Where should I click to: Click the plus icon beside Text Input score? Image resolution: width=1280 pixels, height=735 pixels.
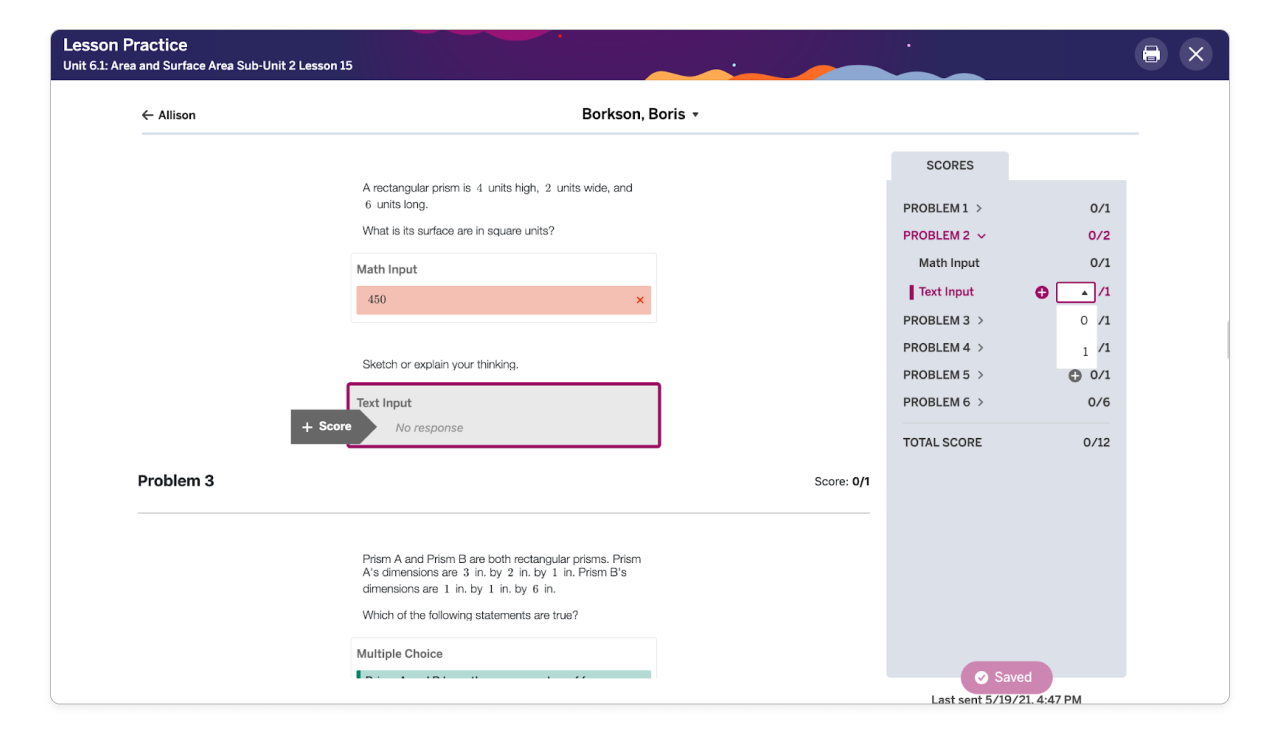pos(1042,292)
